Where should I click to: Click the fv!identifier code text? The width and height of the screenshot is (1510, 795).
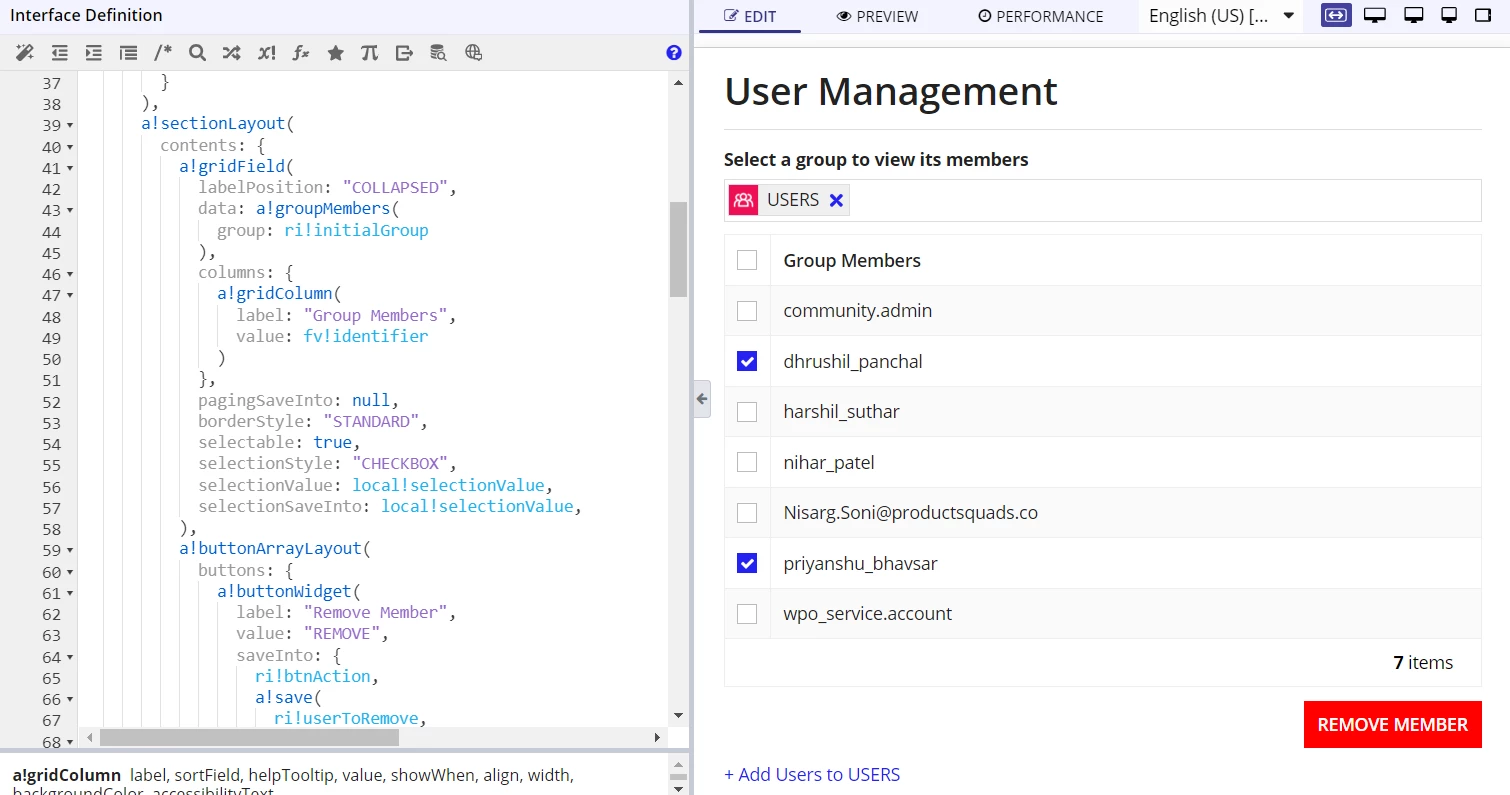coord(366,336)
